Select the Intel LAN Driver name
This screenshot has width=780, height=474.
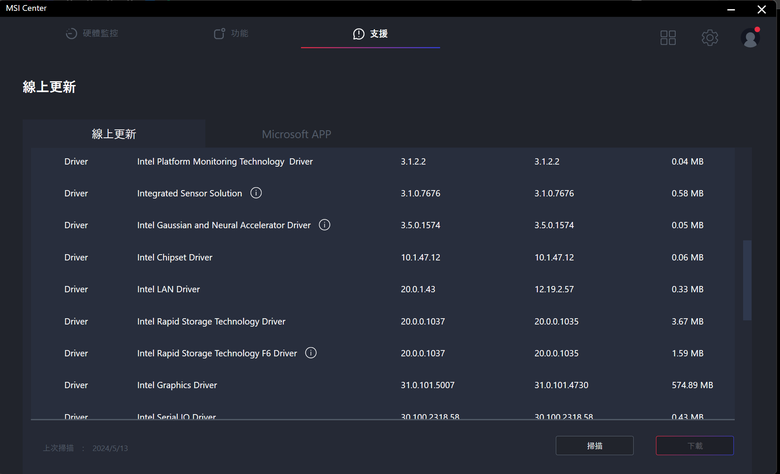click(x=168, y=289)
